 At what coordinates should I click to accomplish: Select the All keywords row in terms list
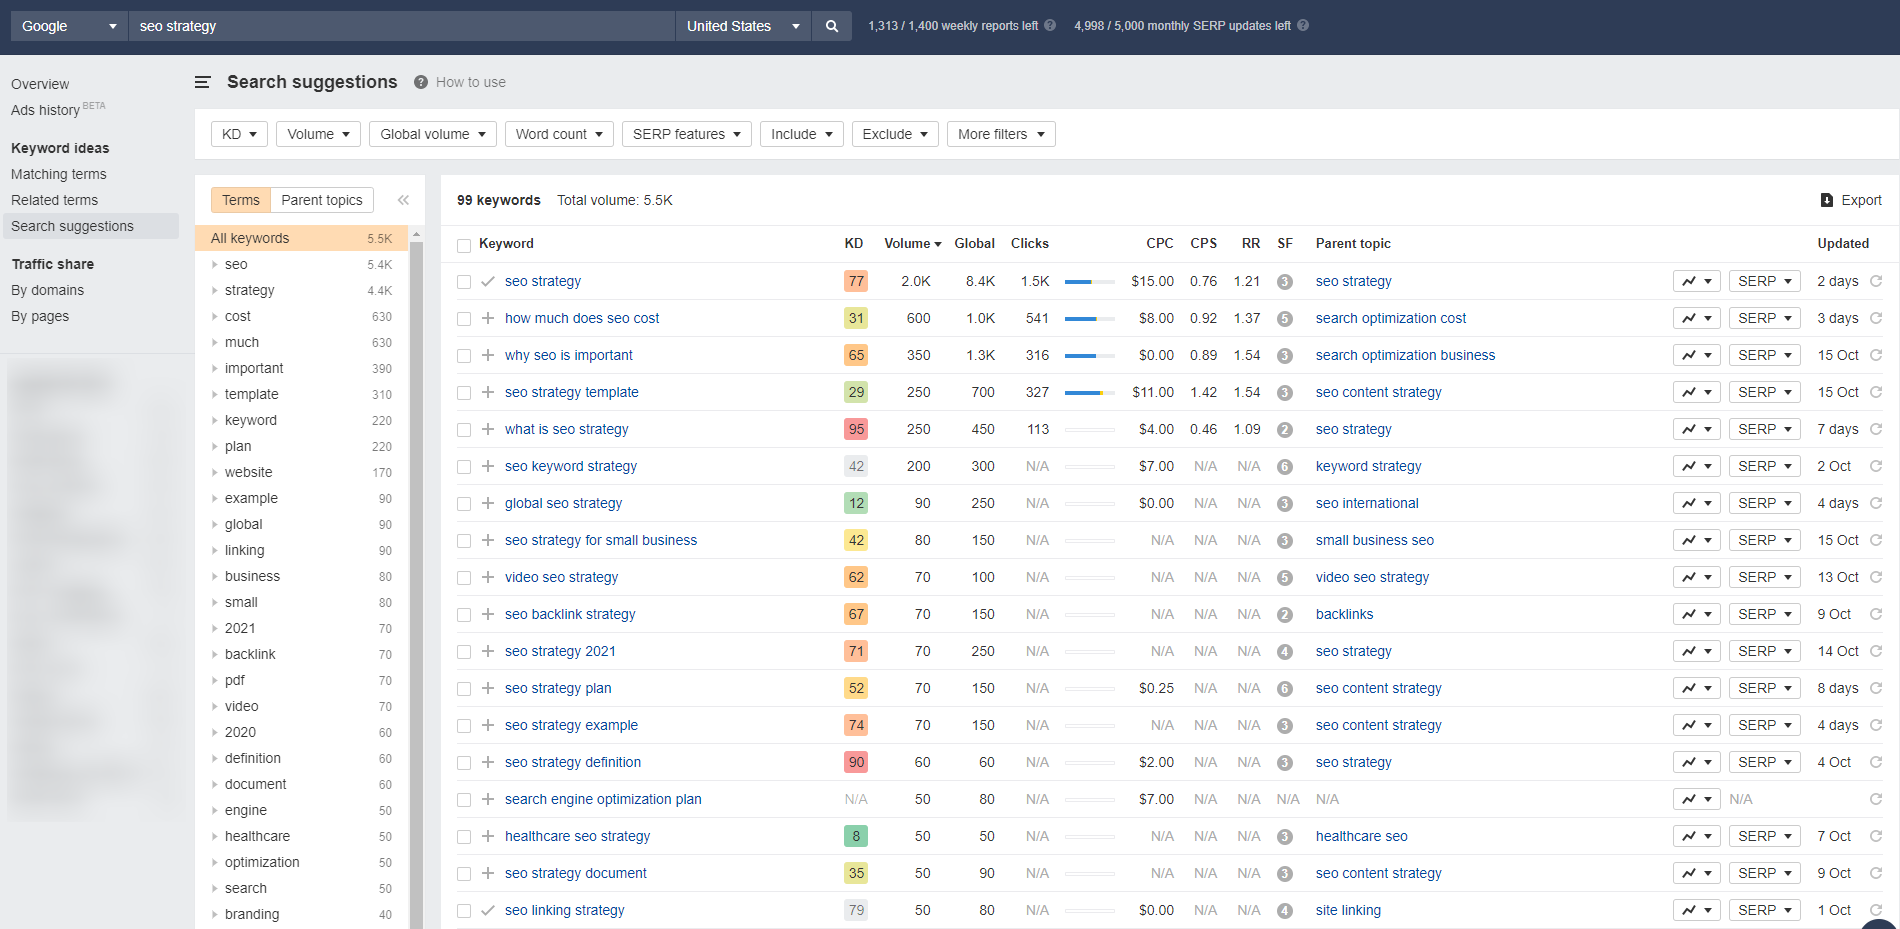pos(301,238)
